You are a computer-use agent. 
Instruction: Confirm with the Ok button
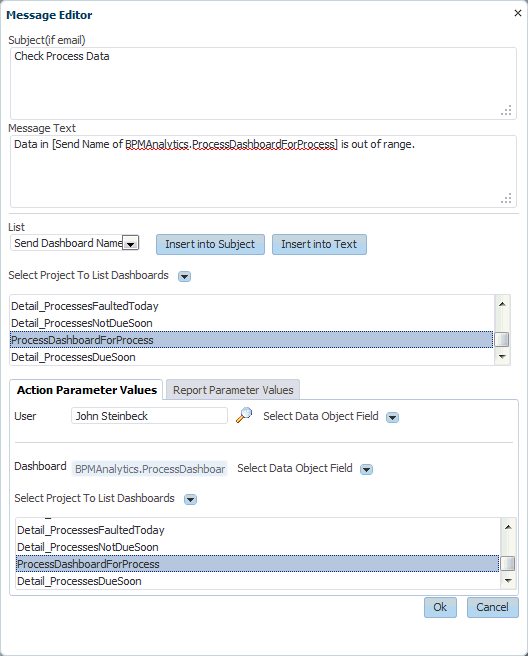[x=440, y=607]
